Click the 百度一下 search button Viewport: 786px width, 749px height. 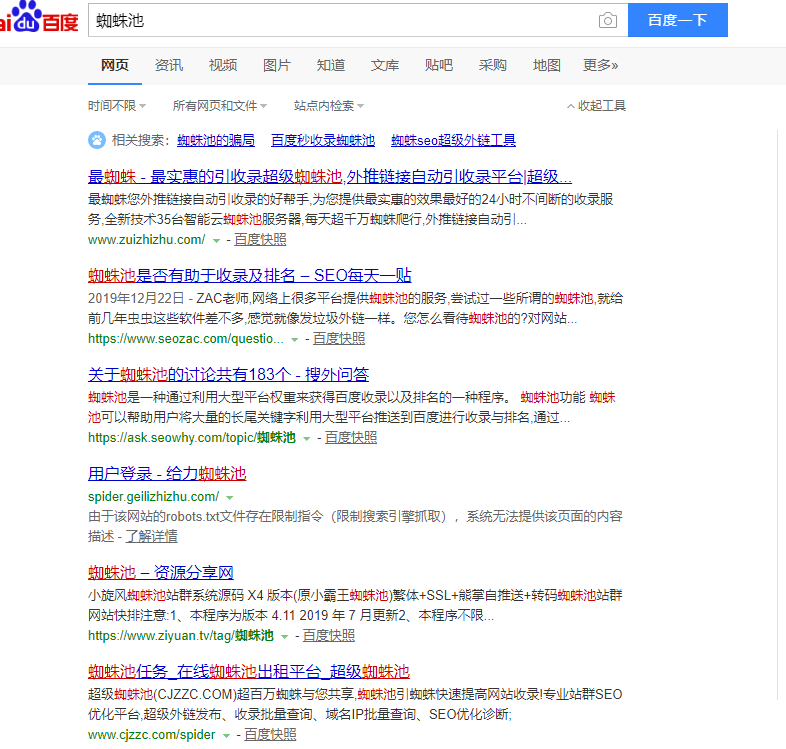point(677,20)
